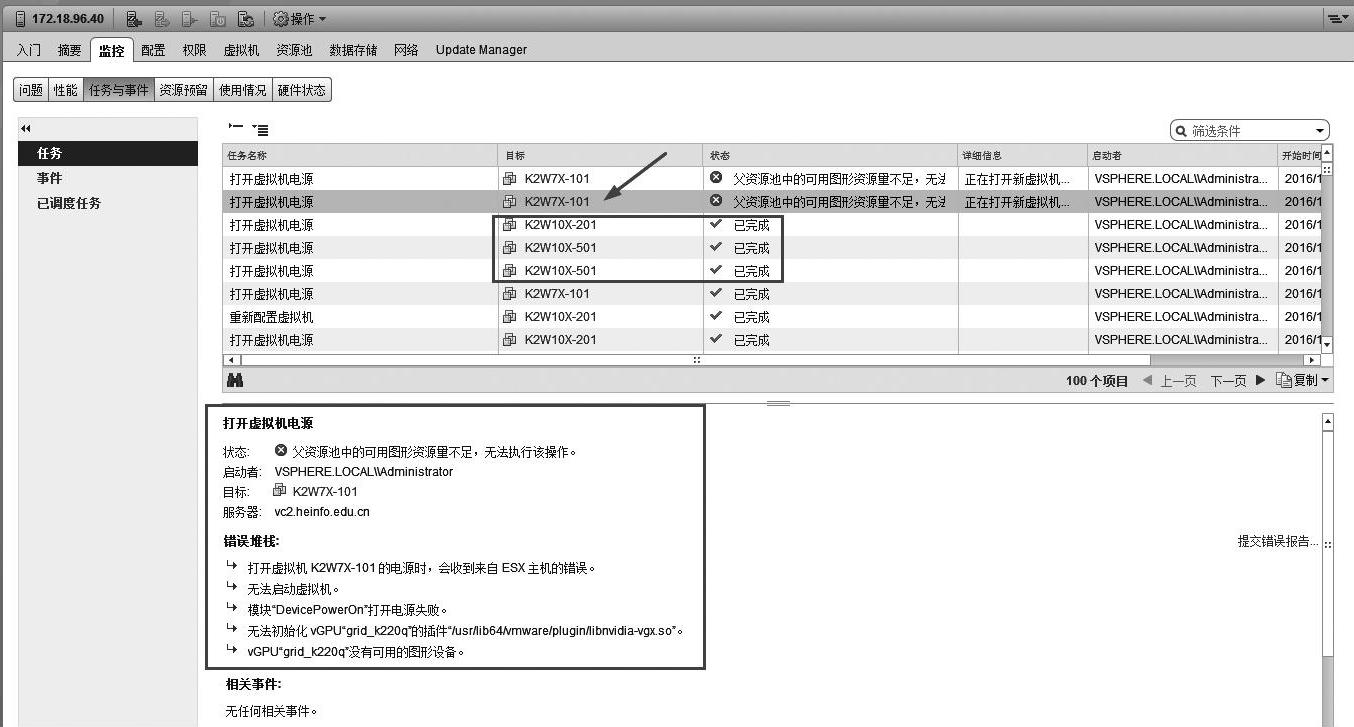Click the task table's vertical scrollbar down arrow

pyautogui.click(x=1327, y=345)
